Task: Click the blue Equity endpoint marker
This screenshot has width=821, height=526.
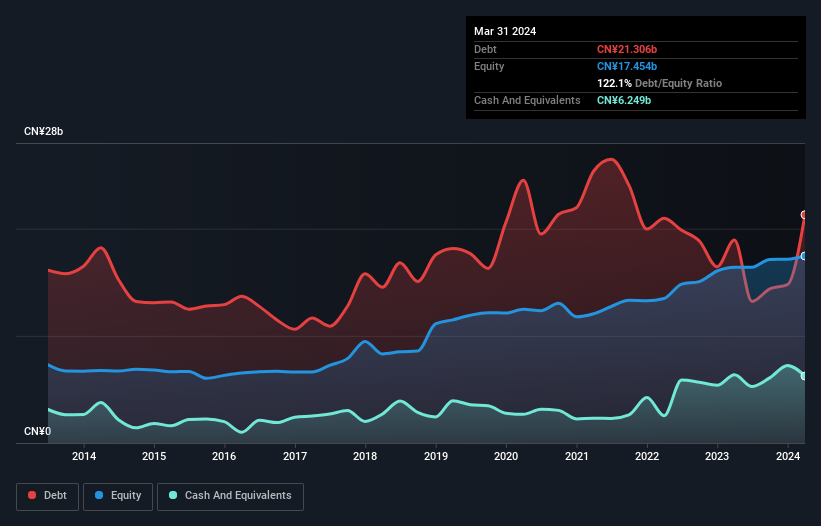Action: pos(804,256)
